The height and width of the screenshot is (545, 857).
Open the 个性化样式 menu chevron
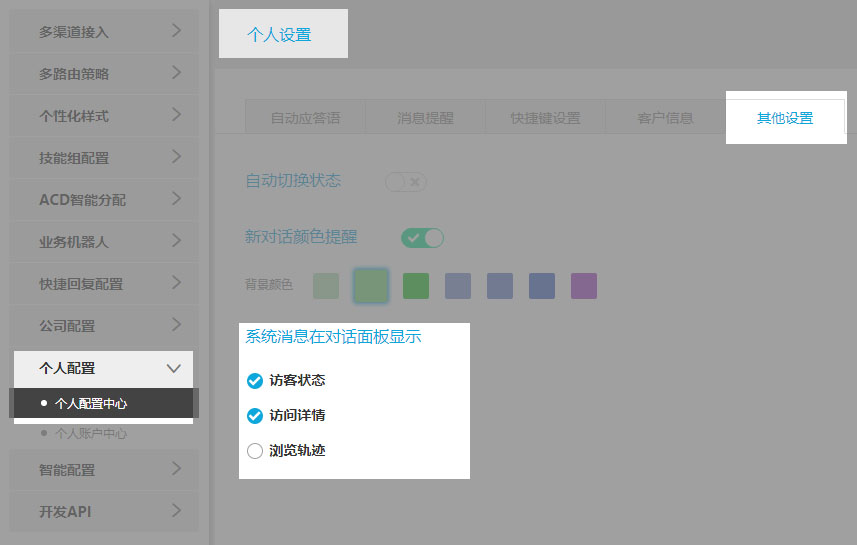[176, 115]
